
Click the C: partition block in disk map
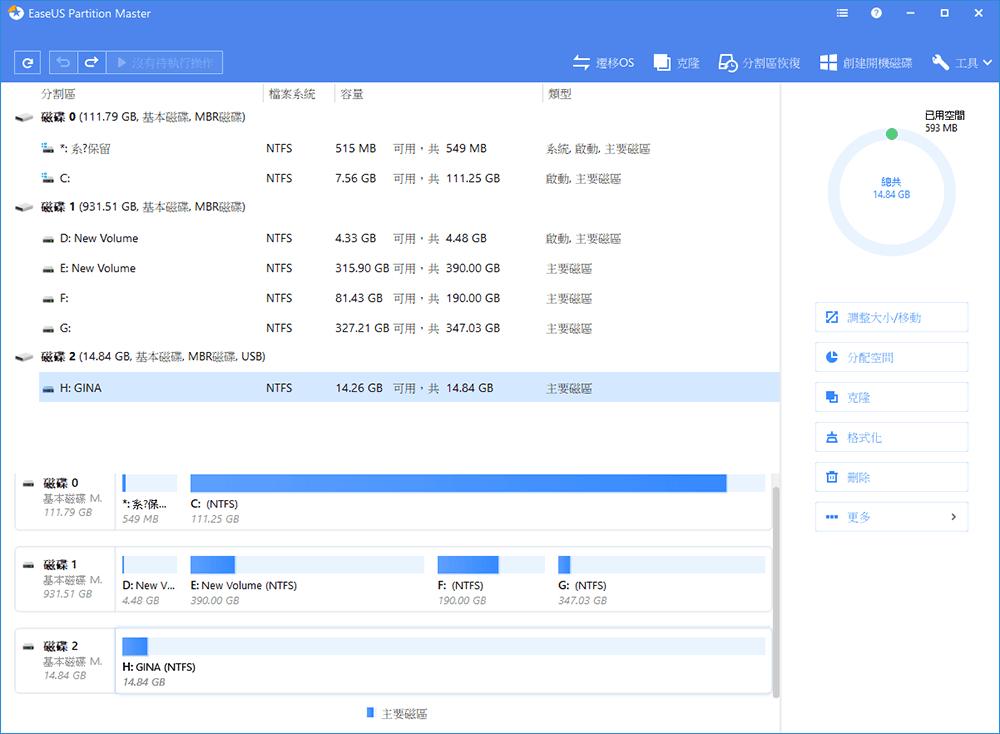click(450, 483)
